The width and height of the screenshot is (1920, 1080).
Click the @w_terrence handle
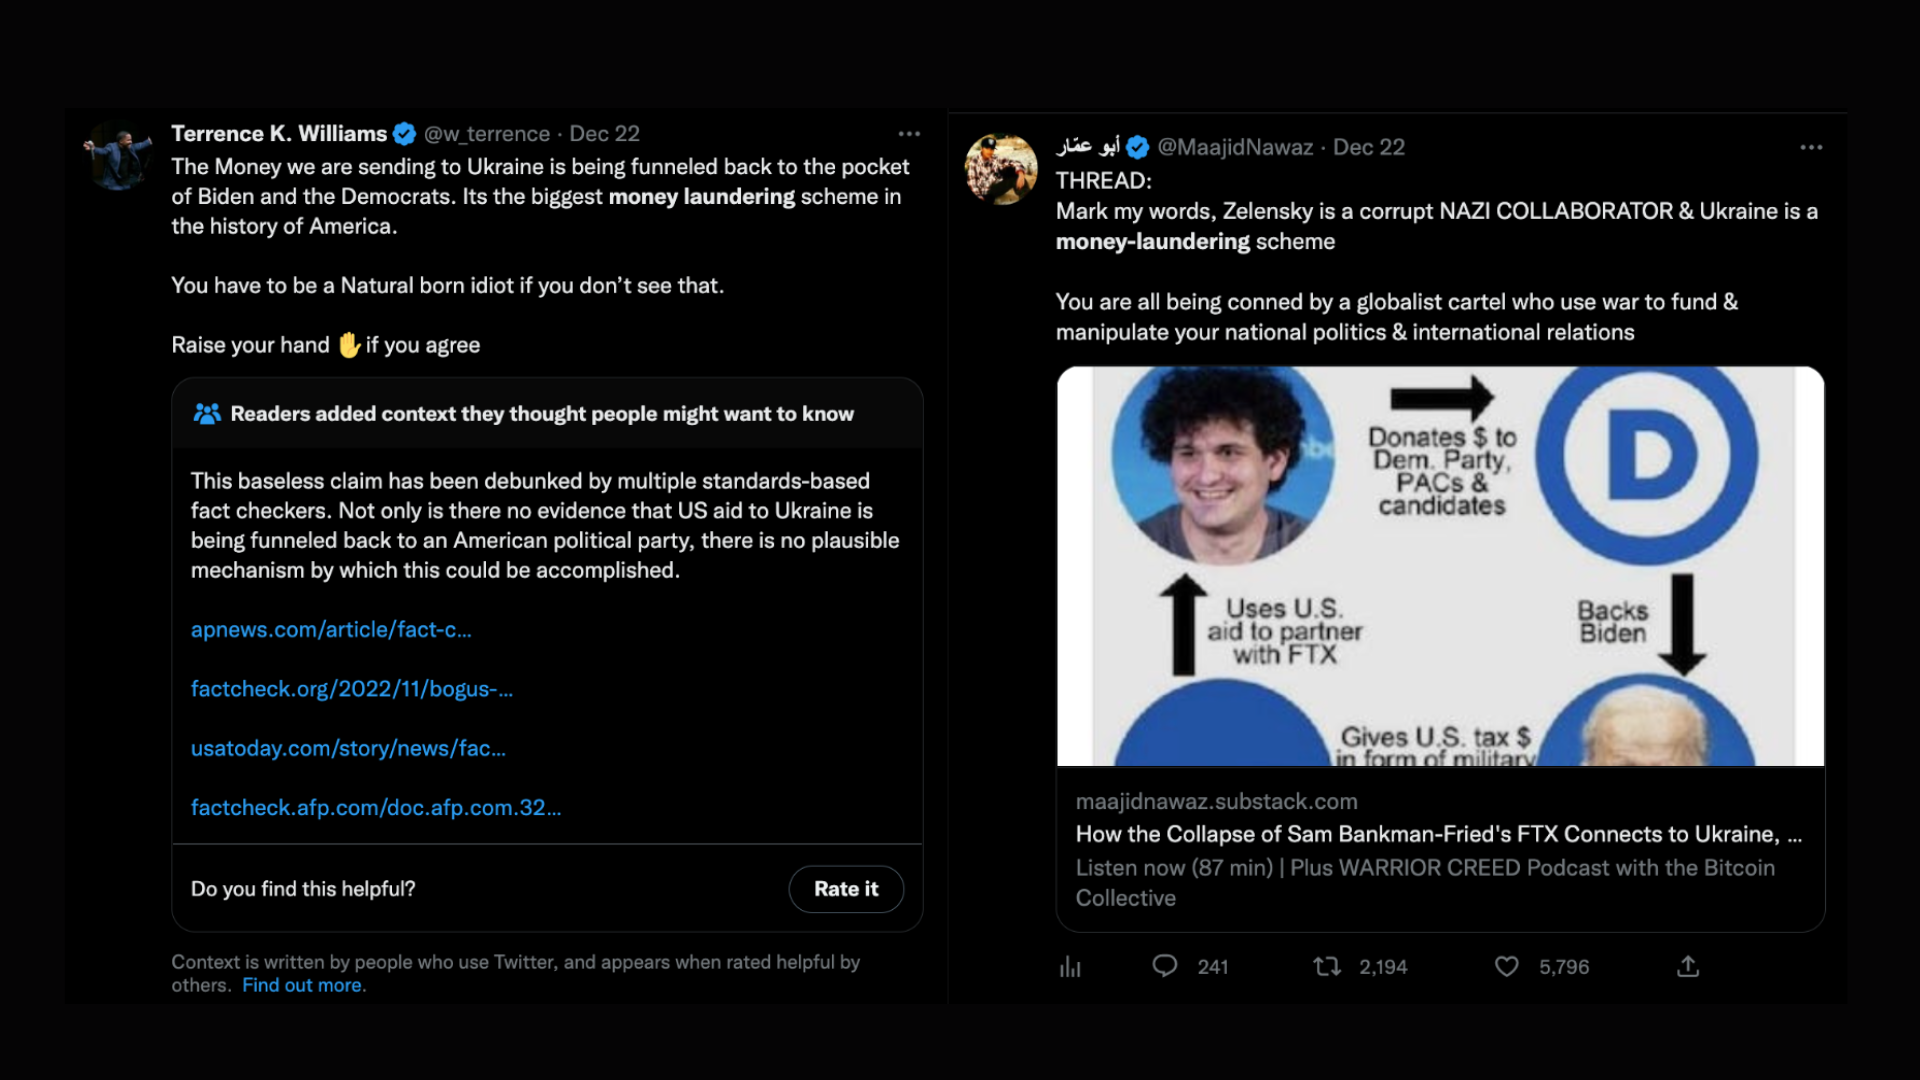click(487, 134)
